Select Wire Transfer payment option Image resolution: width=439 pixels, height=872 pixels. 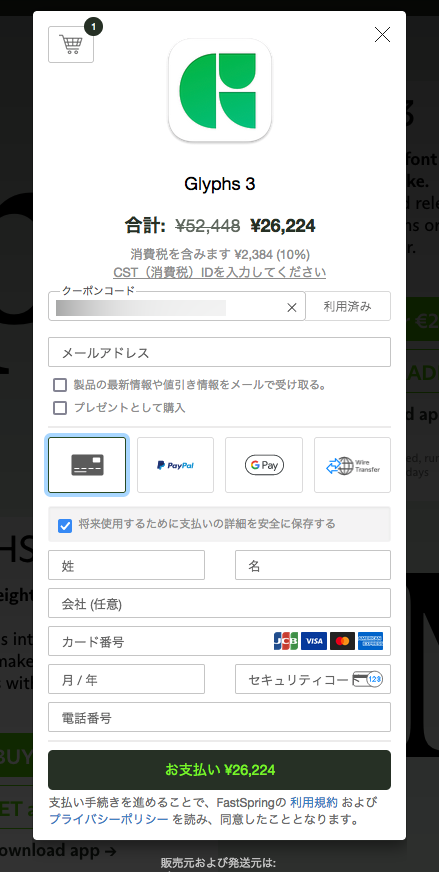[352, 465]
